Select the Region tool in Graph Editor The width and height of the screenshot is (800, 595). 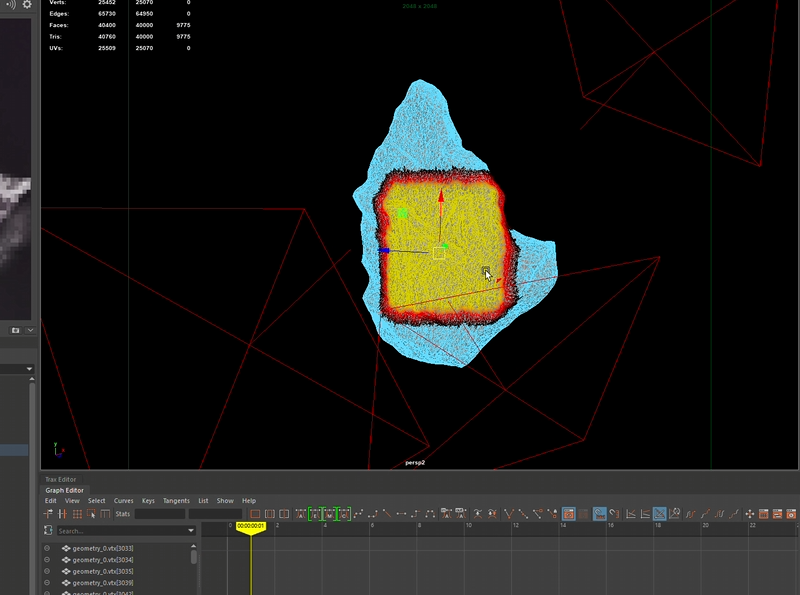pos(92,514)
